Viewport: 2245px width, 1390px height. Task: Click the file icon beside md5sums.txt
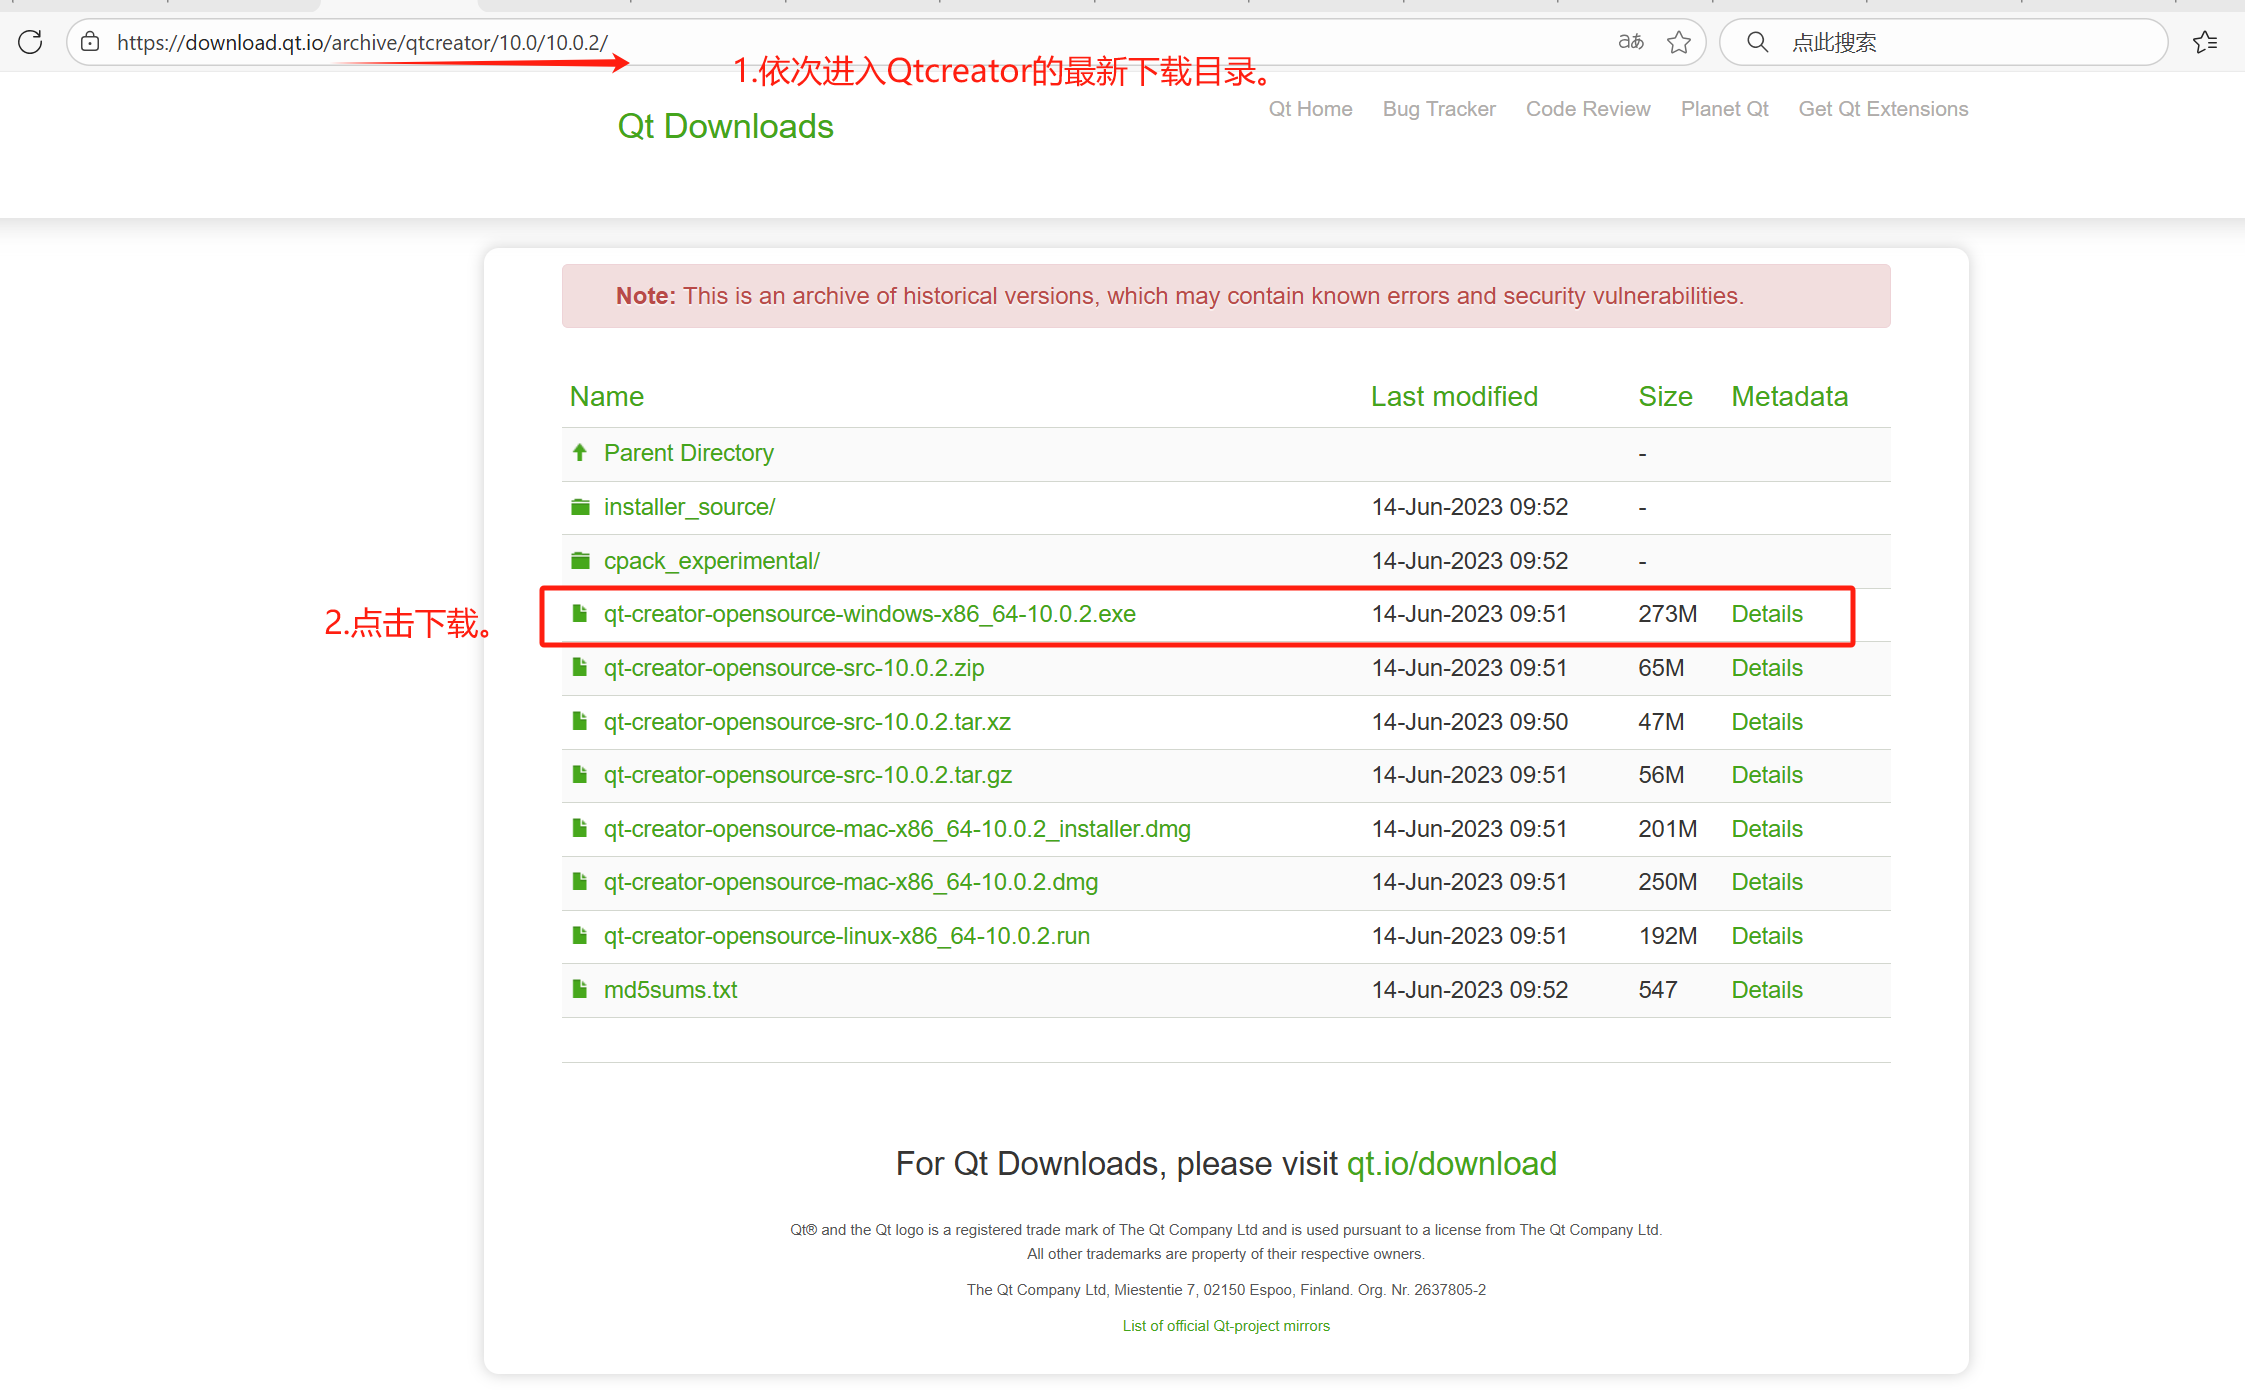coord(580,989)
